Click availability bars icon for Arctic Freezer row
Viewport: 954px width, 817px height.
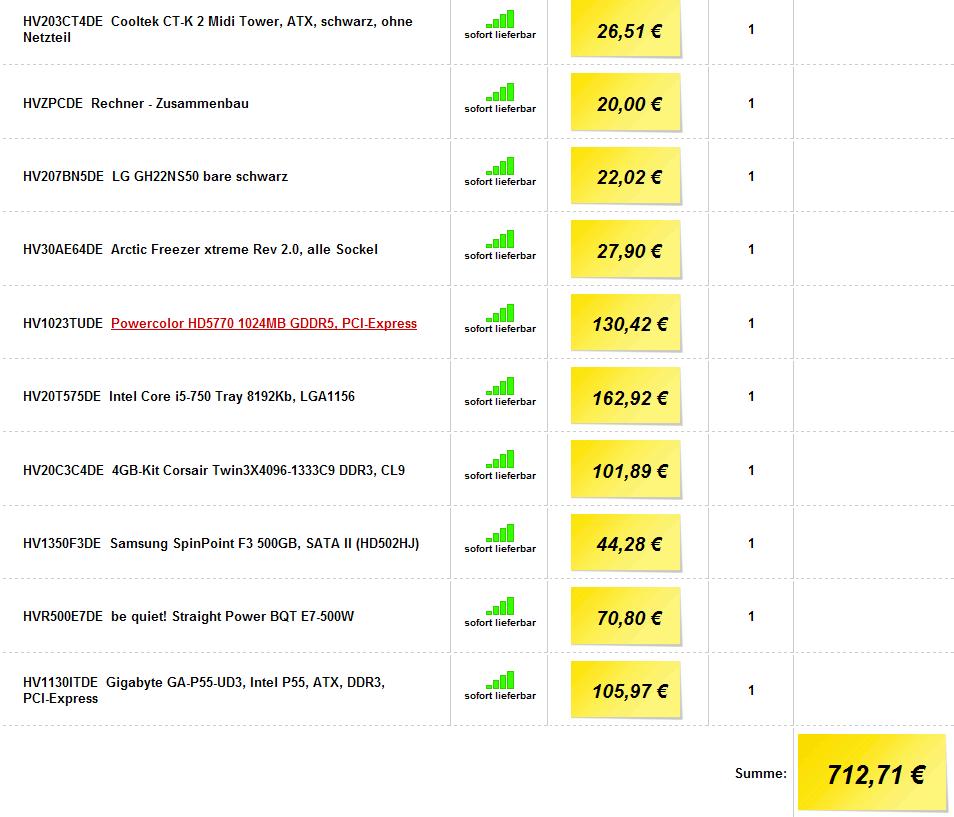[x=500, y=239]
